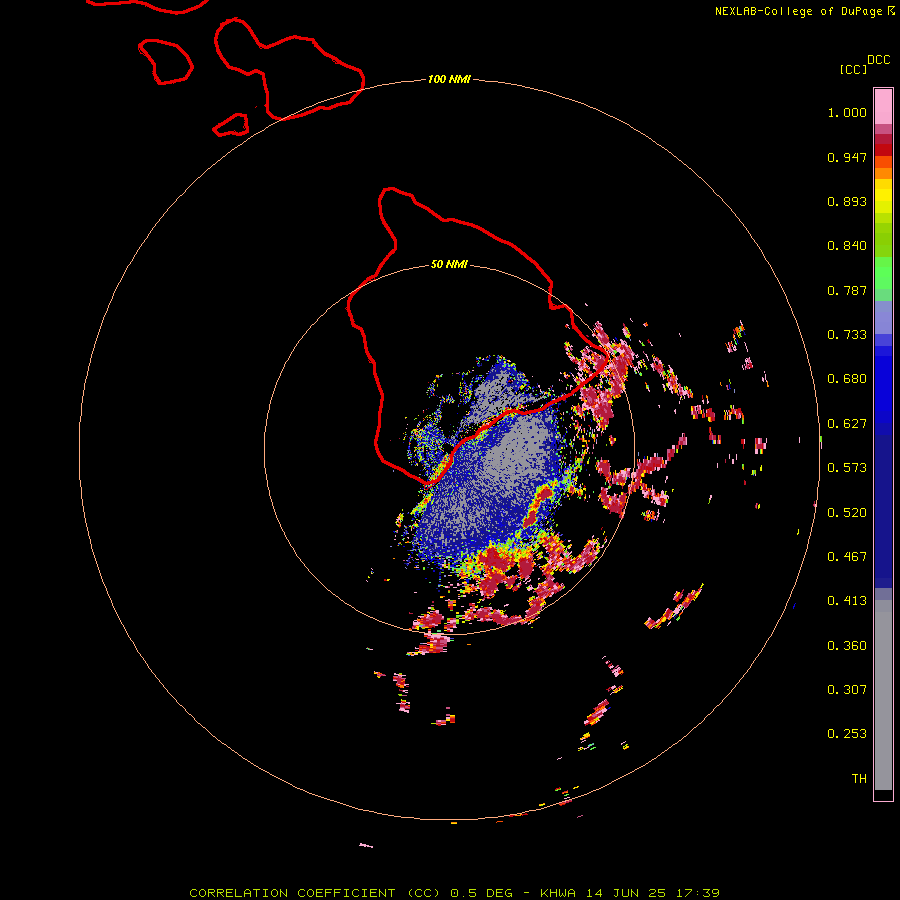Screen dimensions: 900x900
Task: Click the Kahoolawe island outline
Action: 231,125
